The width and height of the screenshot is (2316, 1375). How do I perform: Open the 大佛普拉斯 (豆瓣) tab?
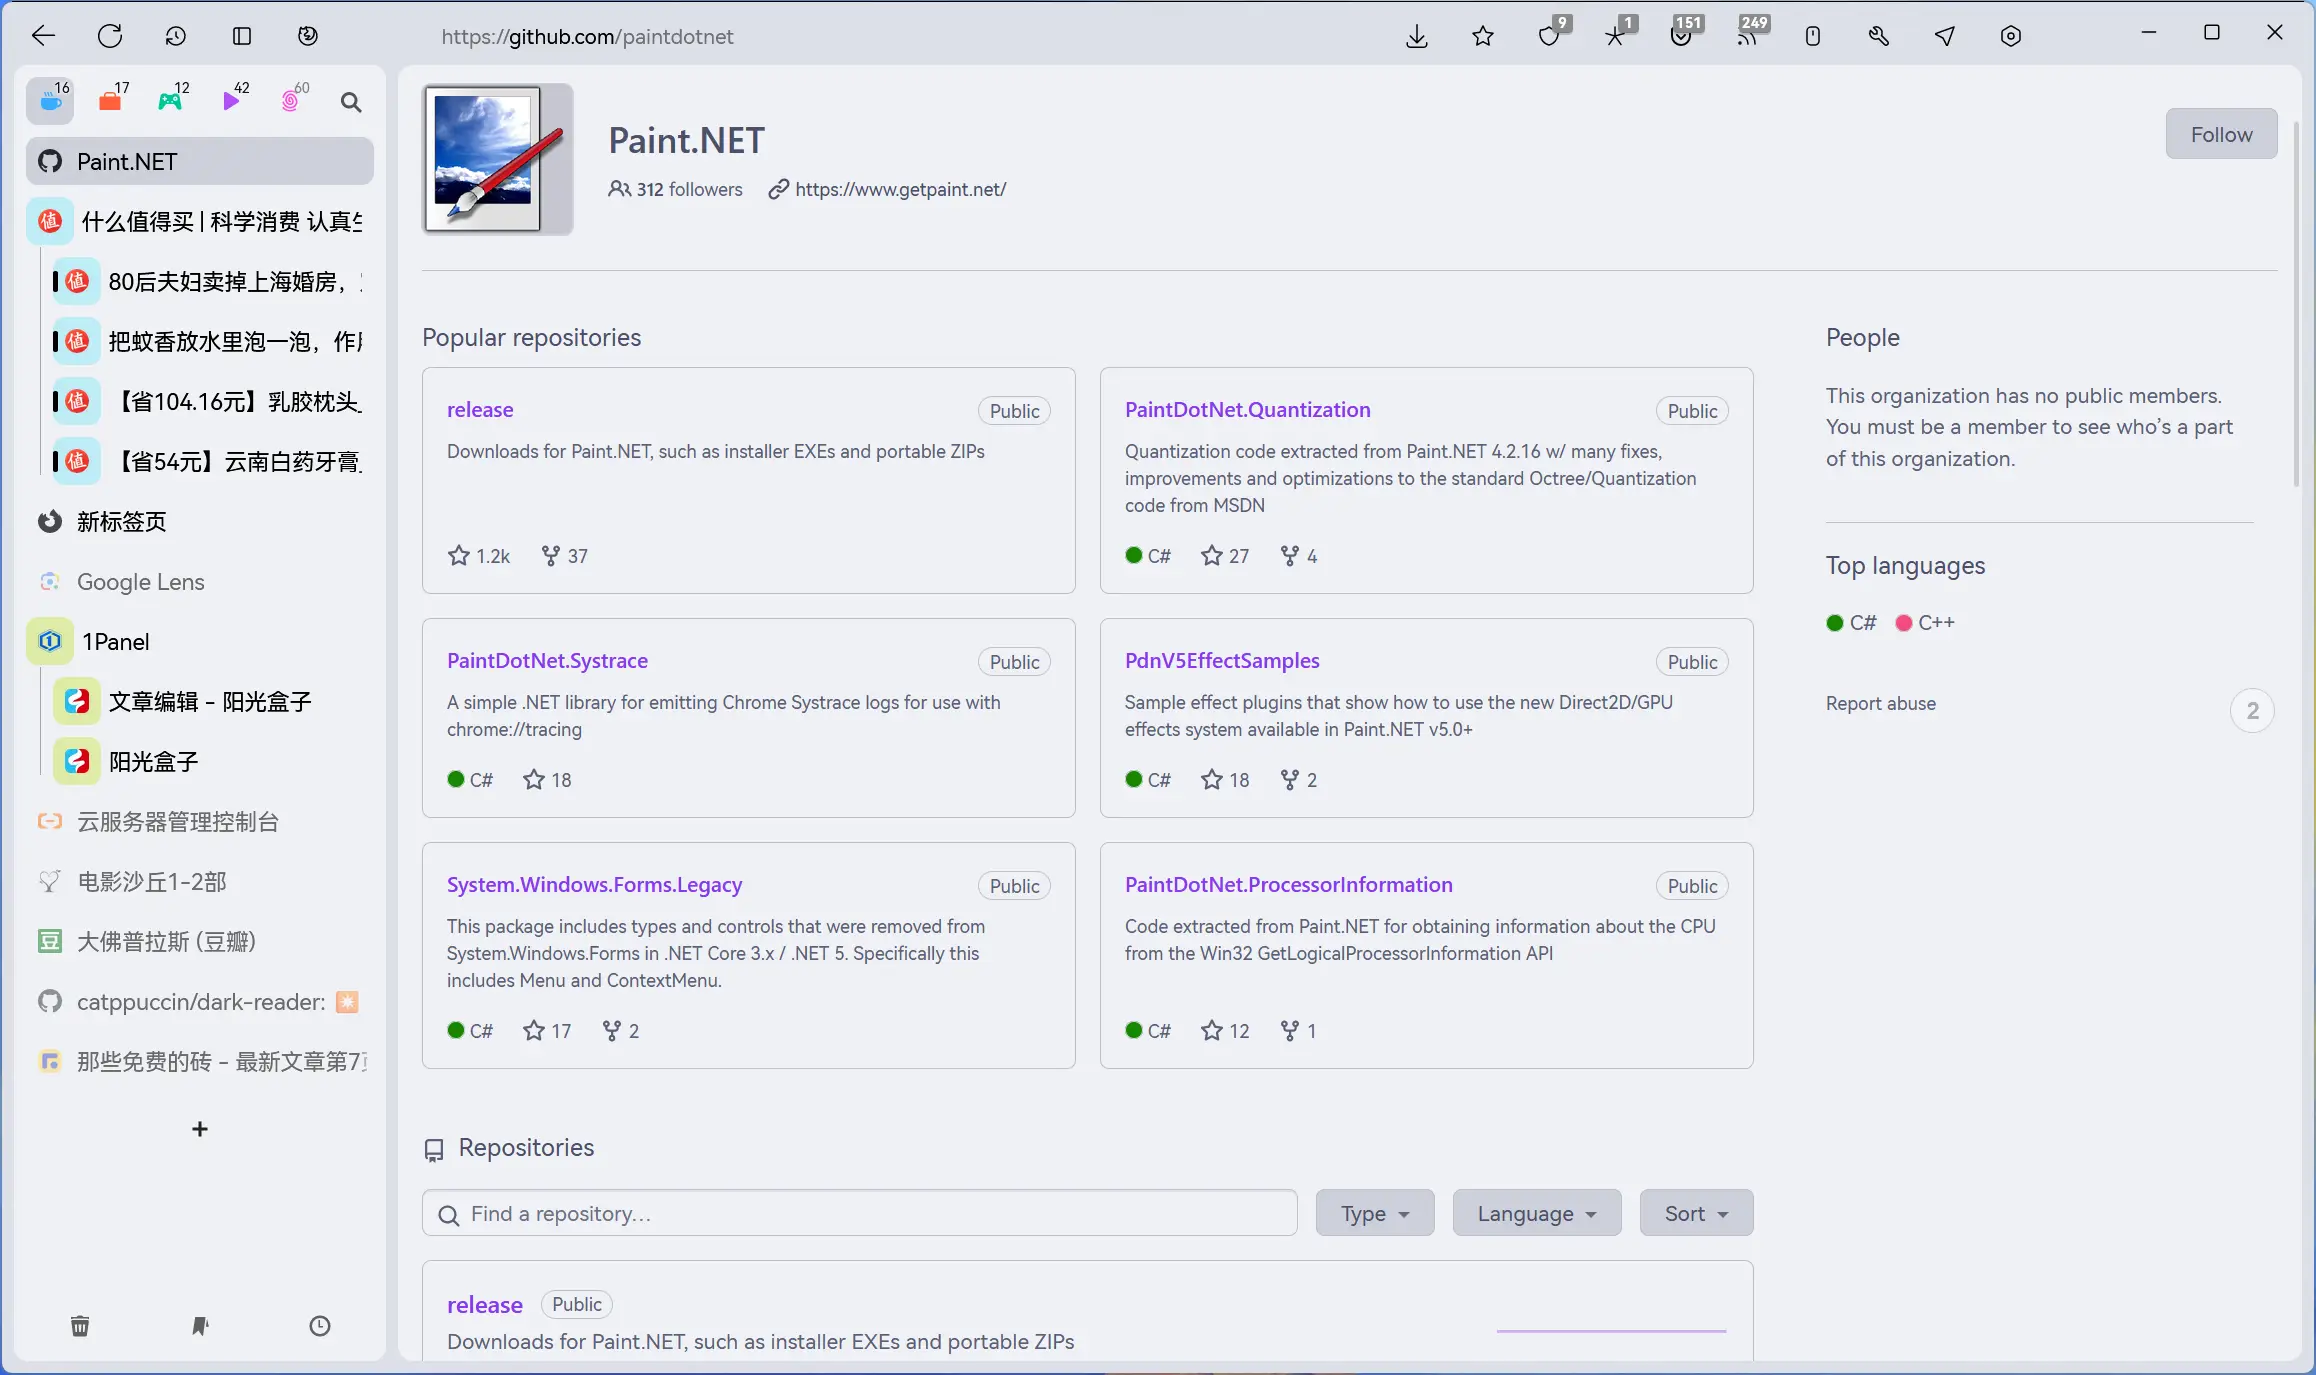click(x=200, y=941)
